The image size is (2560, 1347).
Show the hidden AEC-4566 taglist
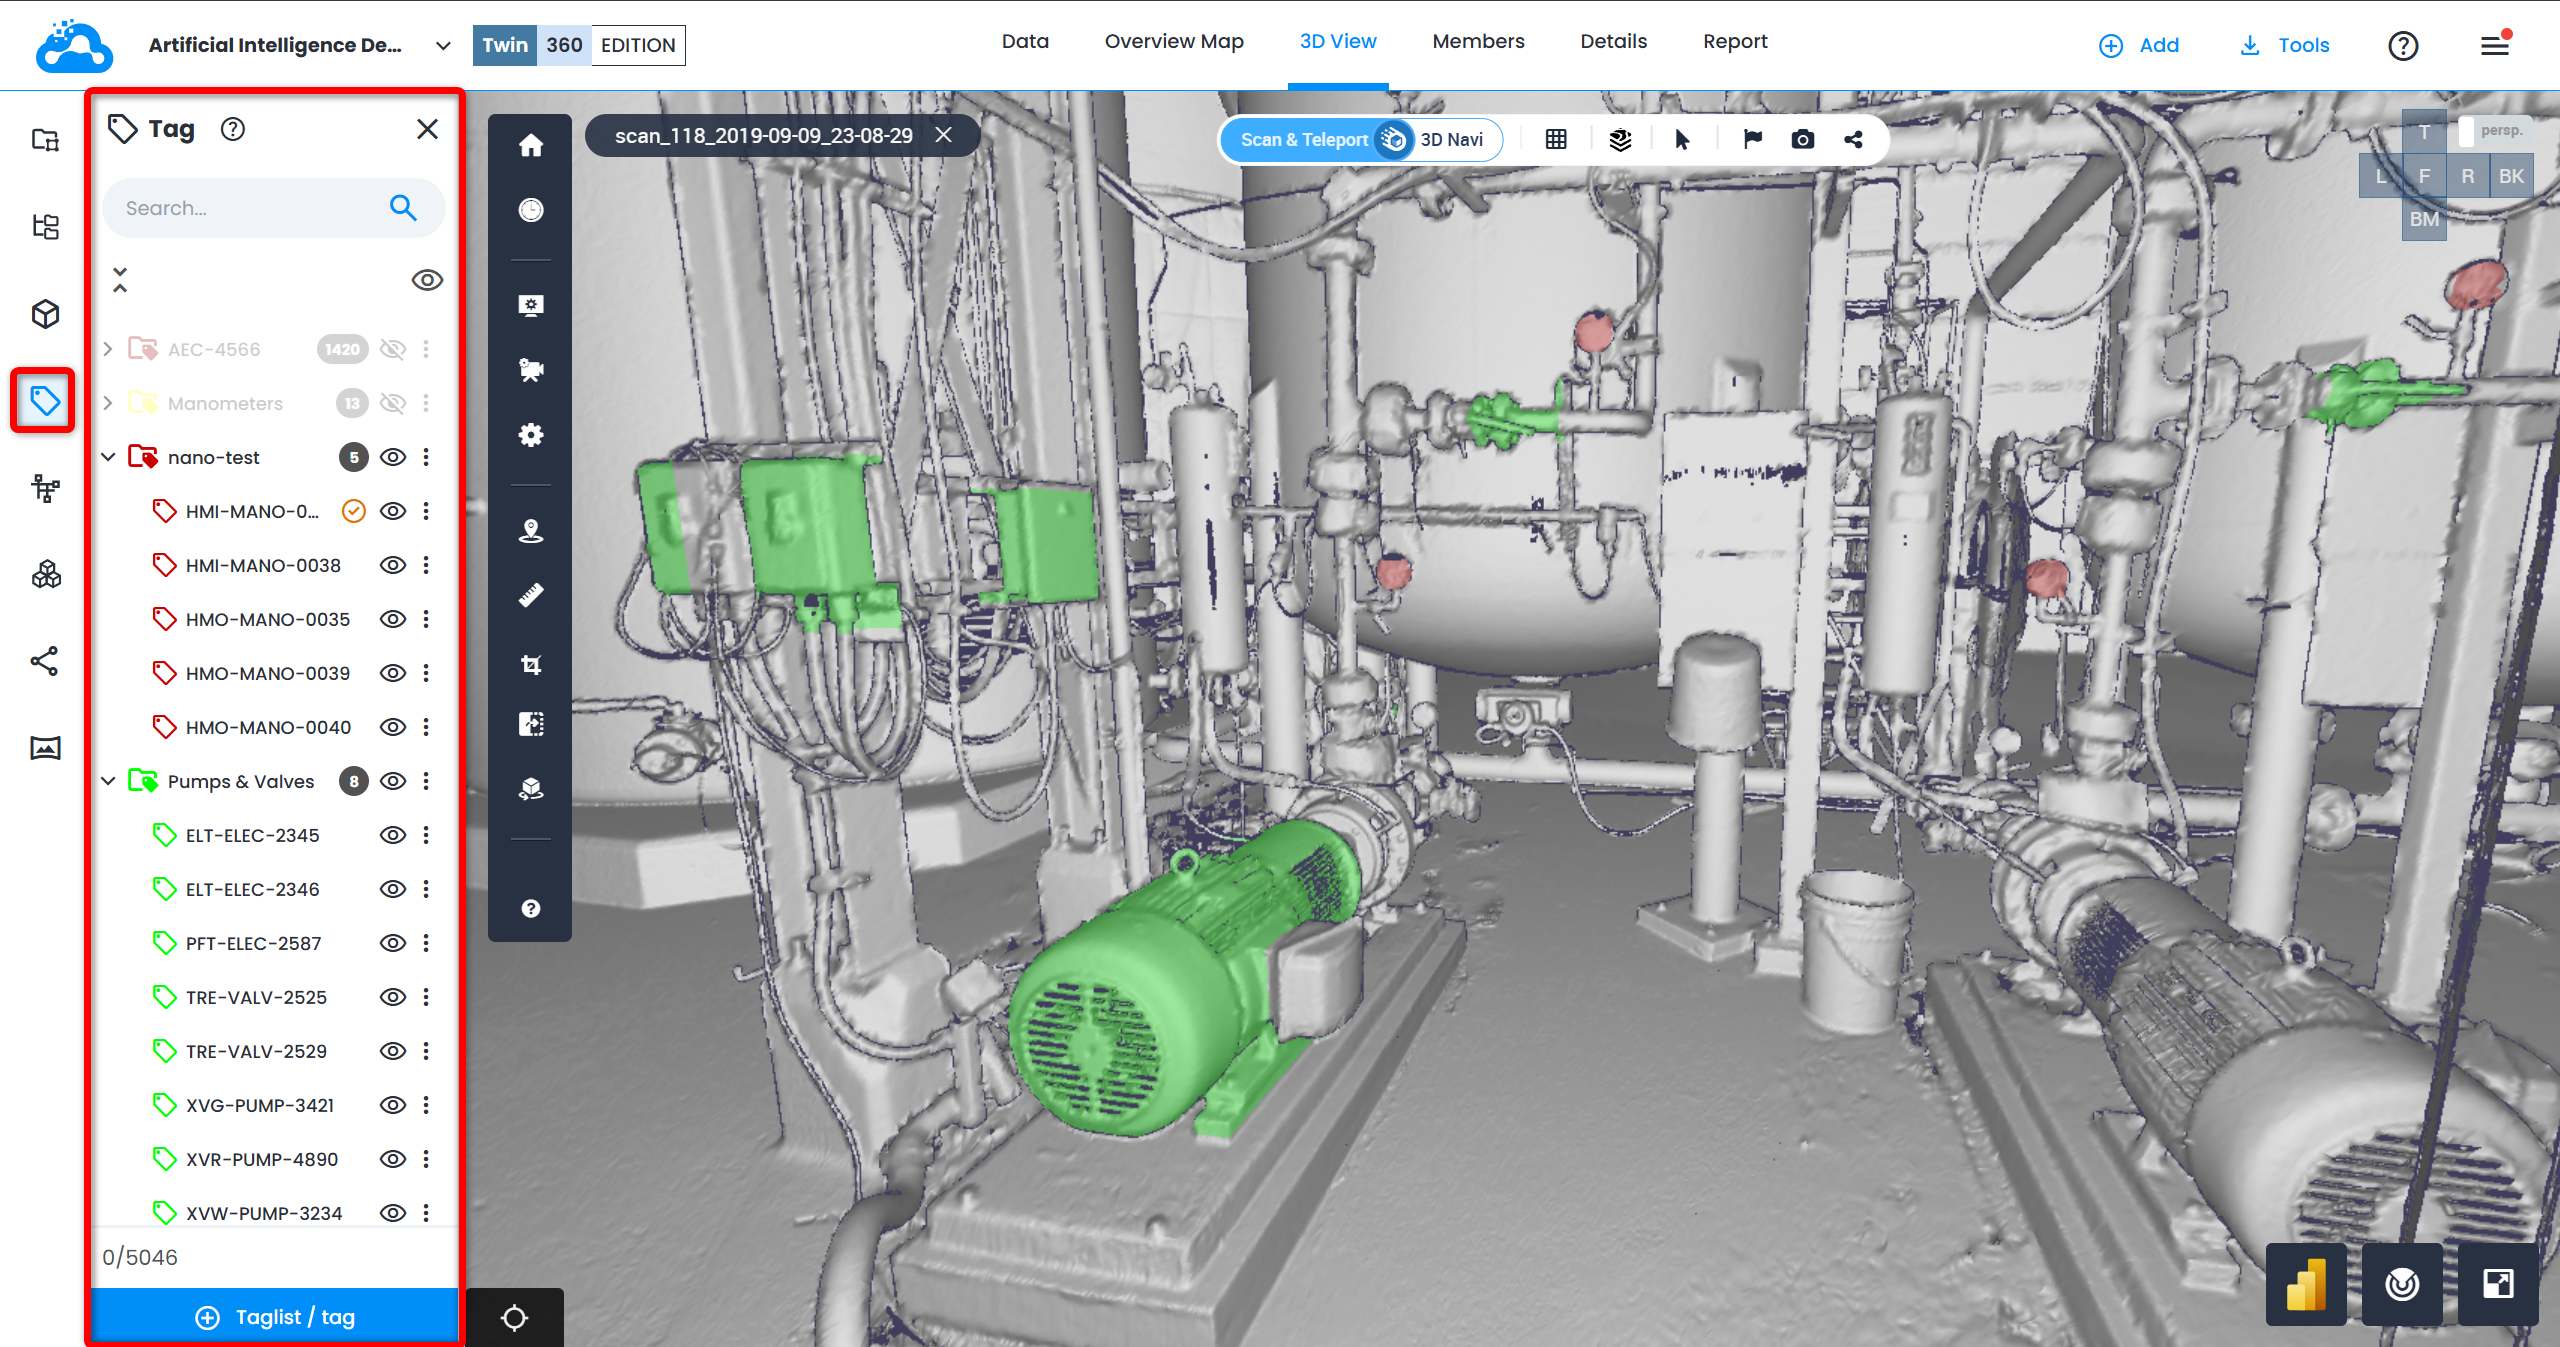[x=393, y=349]
